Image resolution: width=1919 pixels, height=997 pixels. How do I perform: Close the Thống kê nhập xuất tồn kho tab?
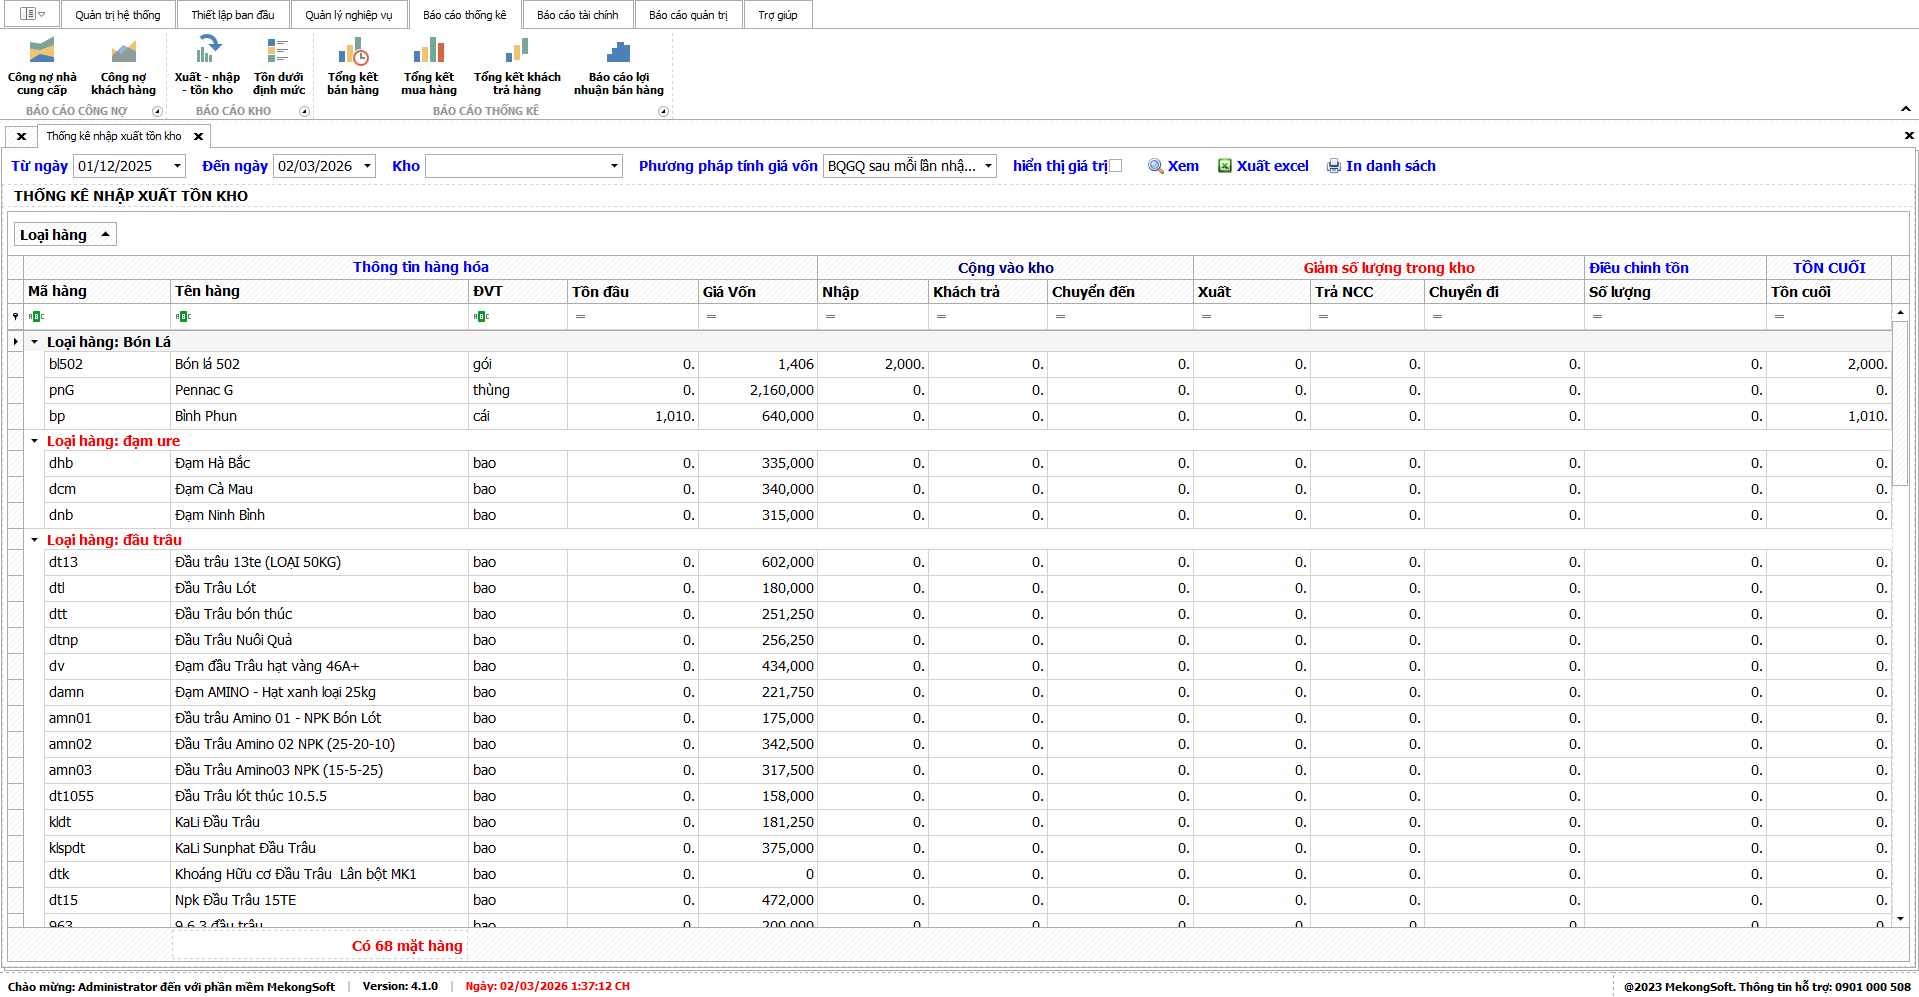(198, 136)
